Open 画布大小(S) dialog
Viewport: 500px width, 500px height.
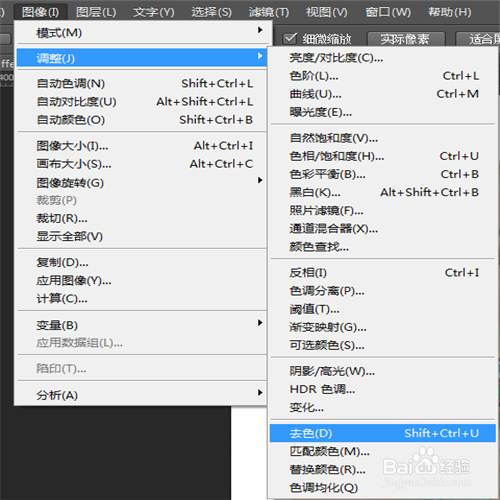pos(142,164)
